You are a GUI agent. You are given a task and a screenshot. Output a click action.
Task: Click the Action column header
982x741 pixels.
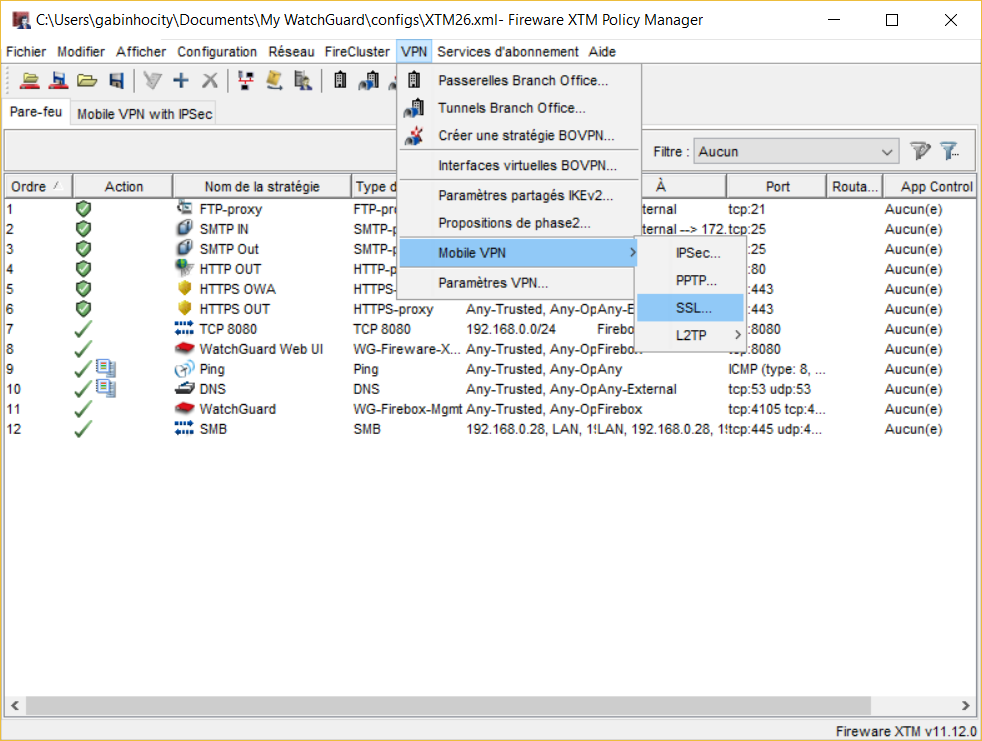tap(123, 187)
